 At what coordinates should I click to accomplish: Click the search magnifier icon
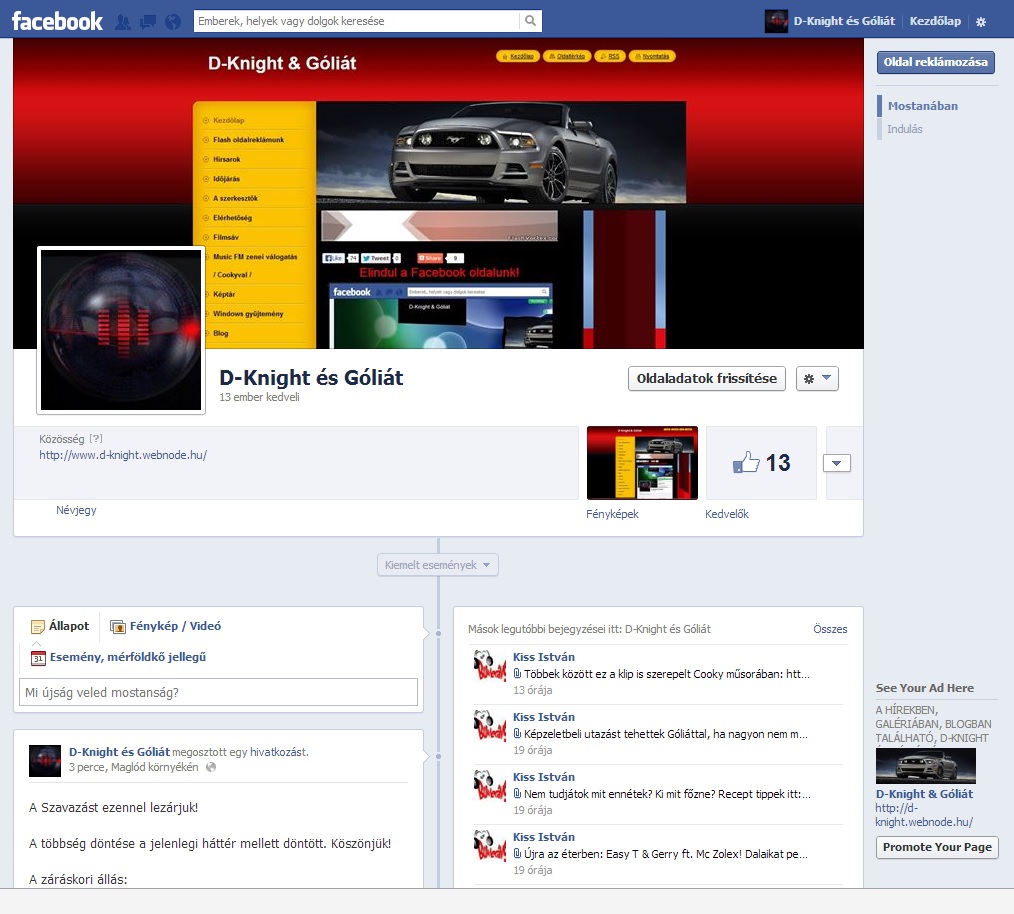(x=530, y=21)
